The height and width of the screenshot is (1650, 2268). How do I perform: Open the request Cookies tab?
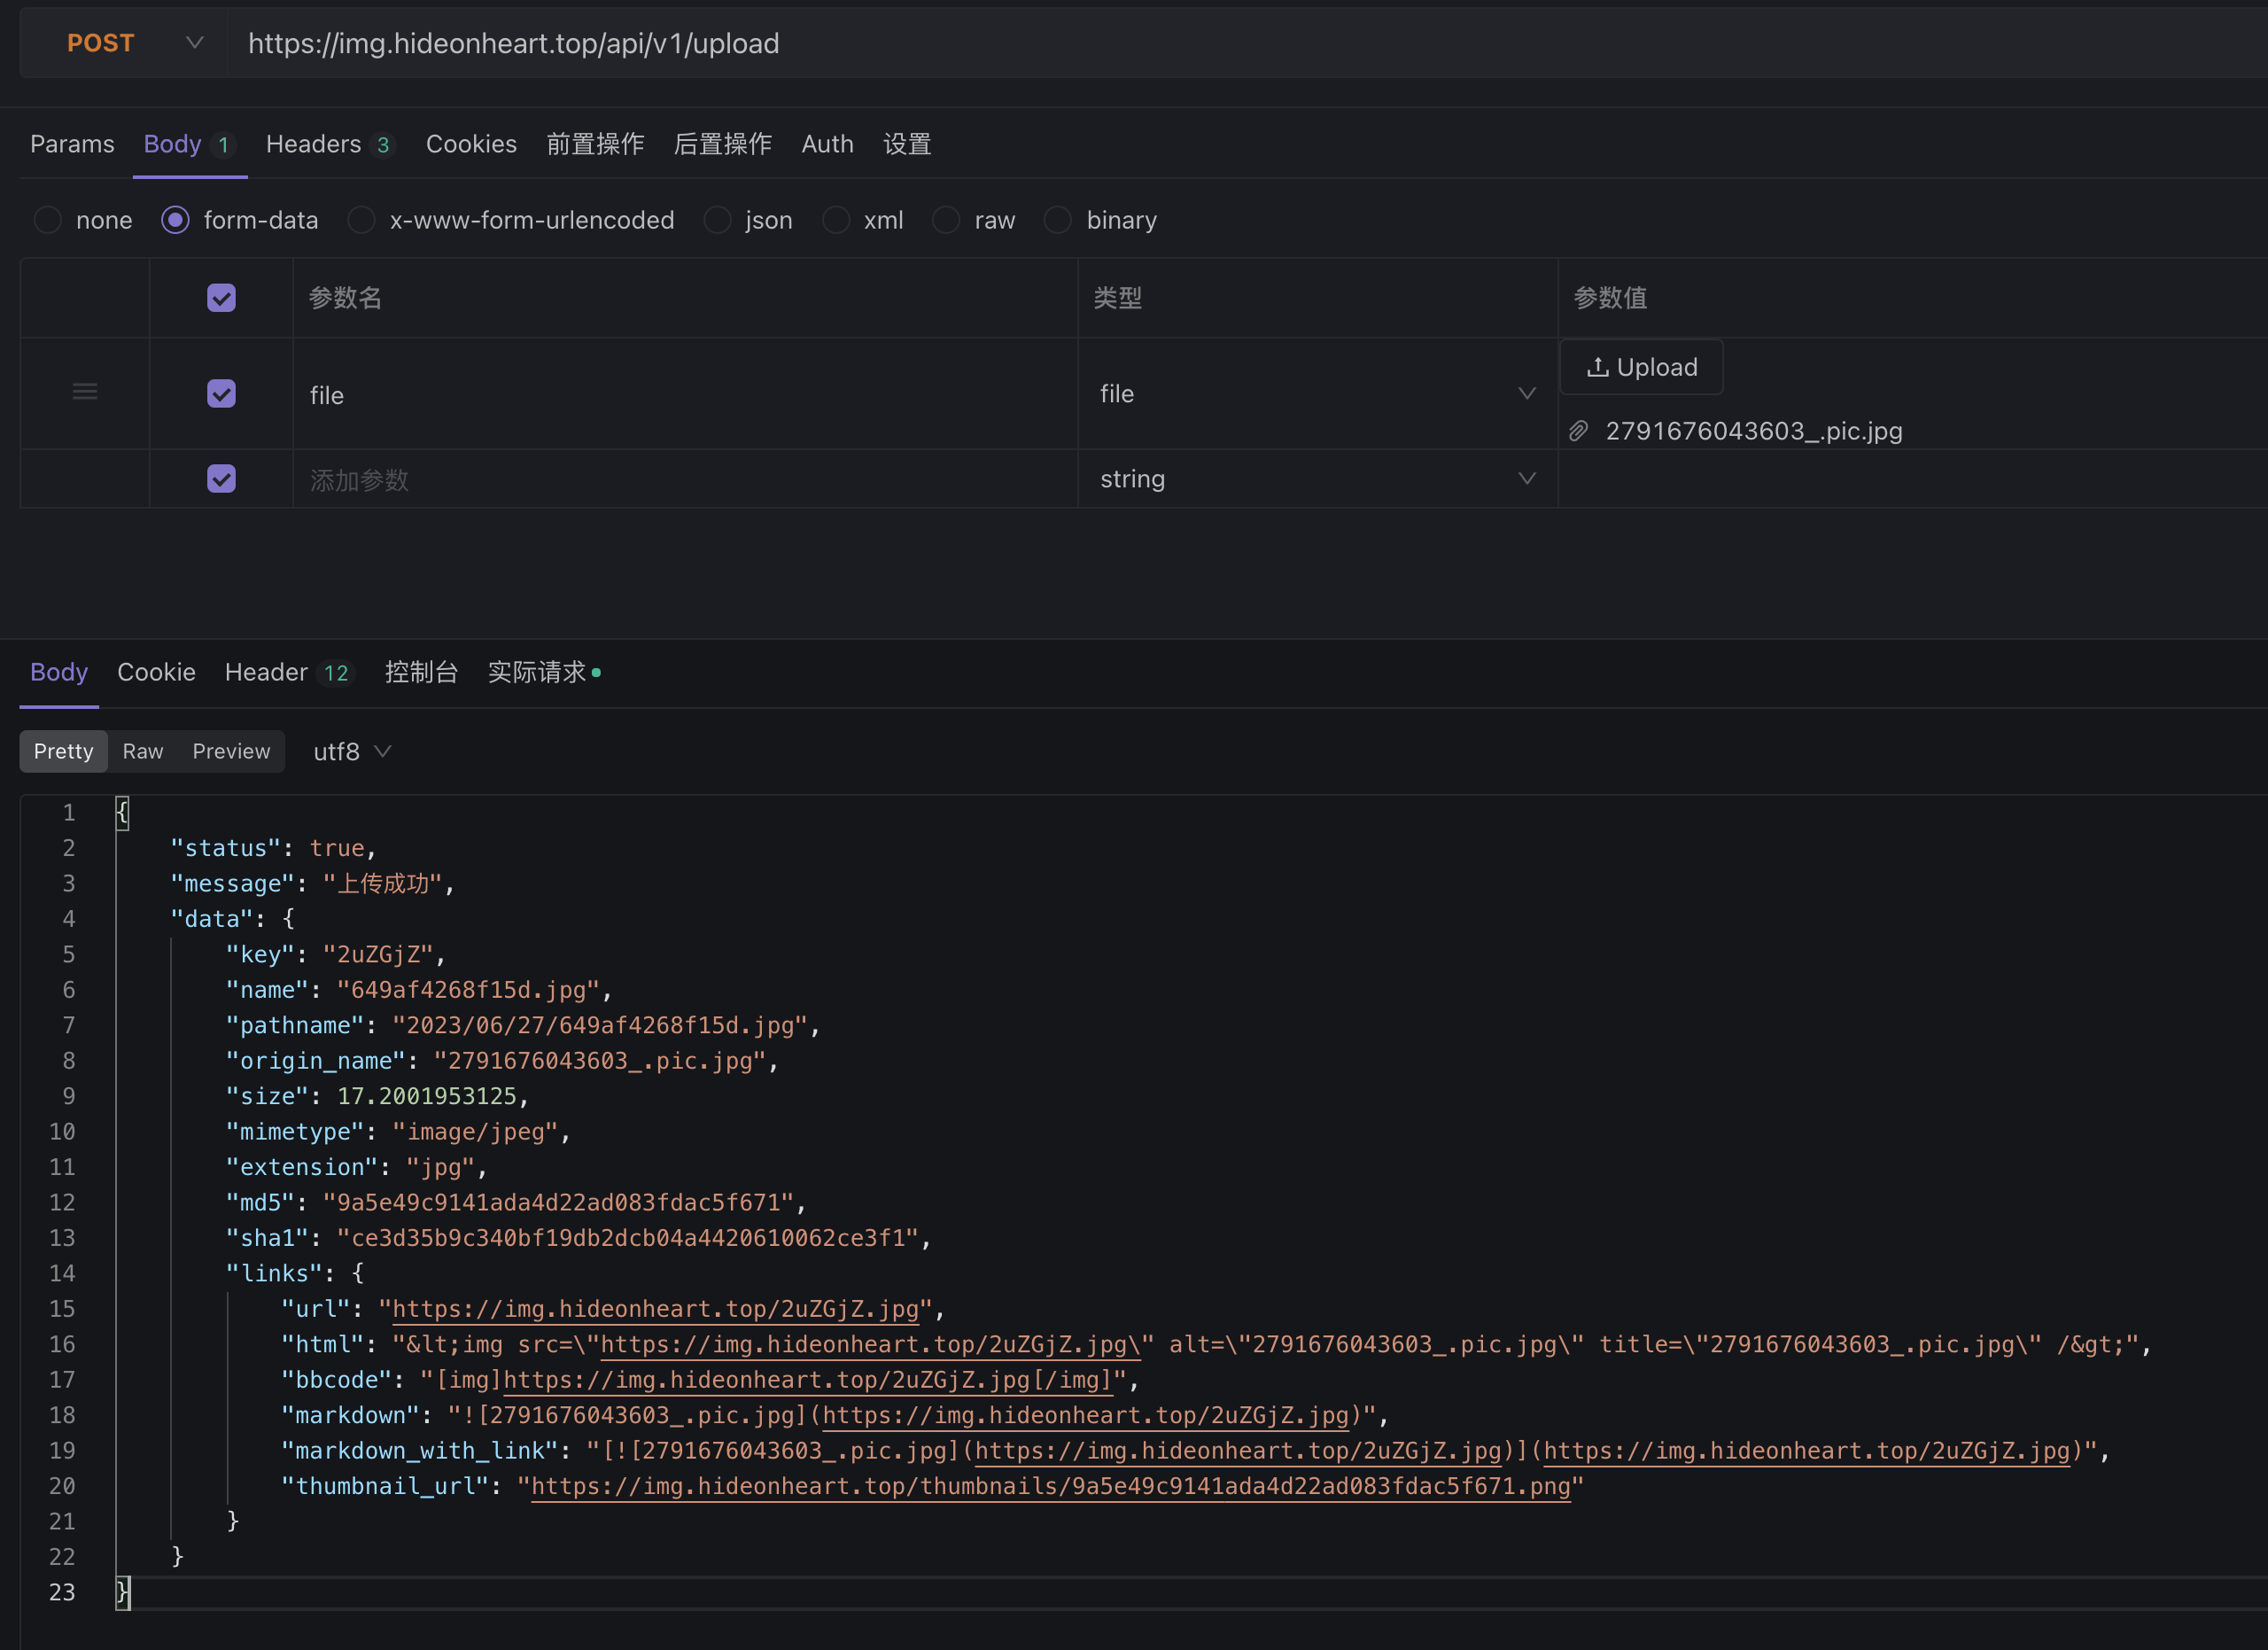pyautogui.click(x=471, y=144)
